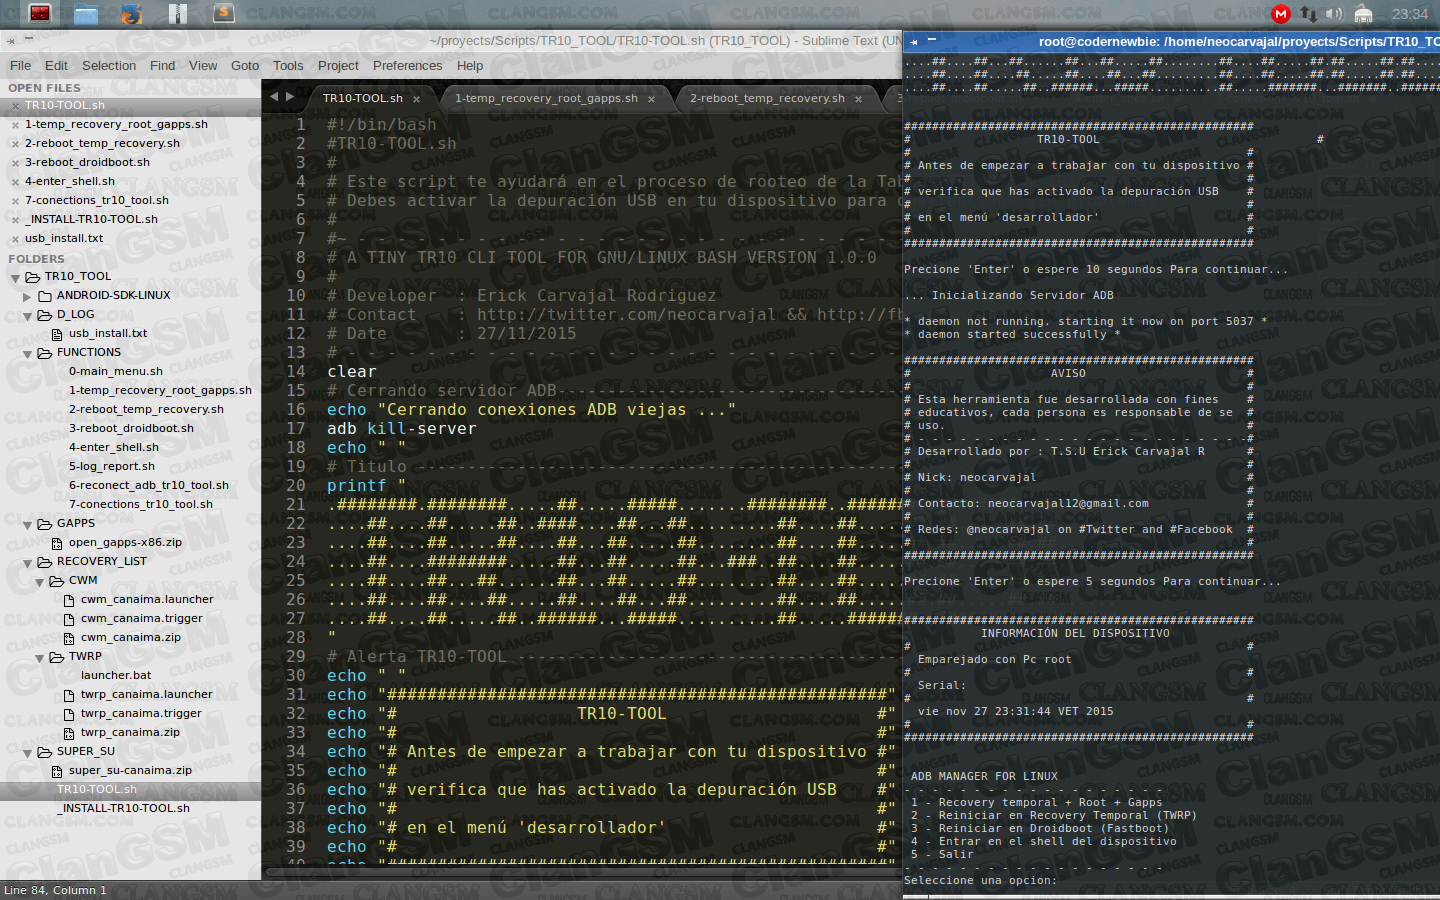Image resolution: width=1440 pixels, height=900 pixels.
Task: Collapse the D_LOG folder
Action: click(x=27, y=315)
